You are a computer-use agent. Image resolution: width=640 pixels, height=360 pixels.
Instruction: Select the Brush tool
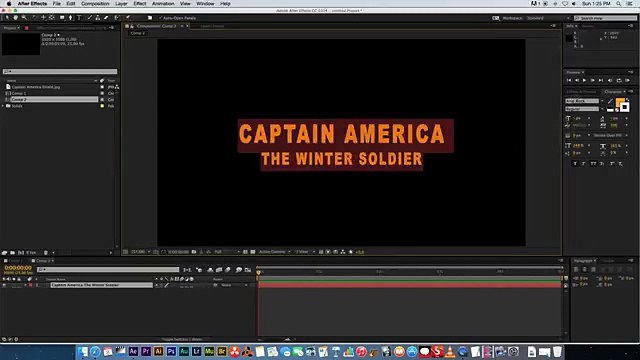[89, 18]
